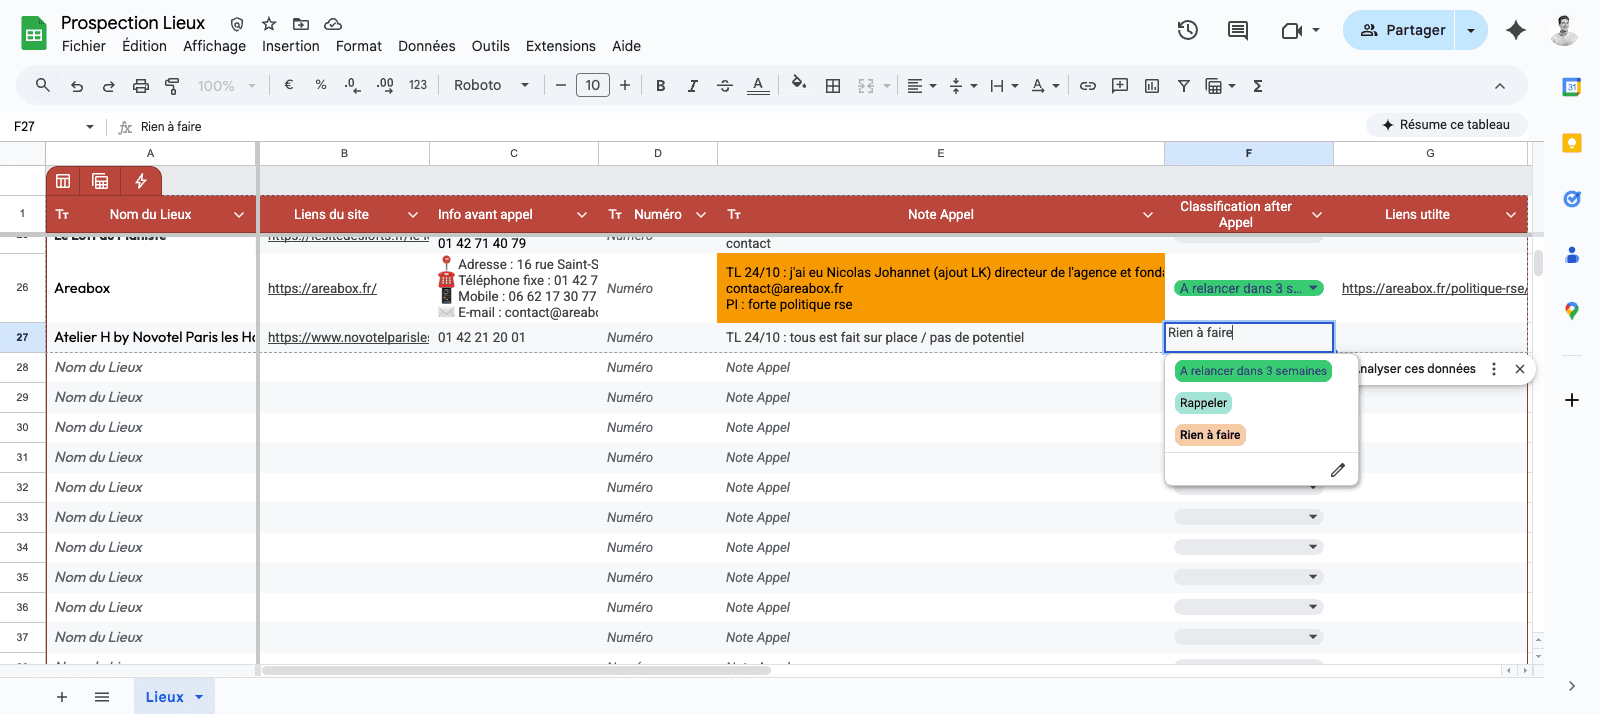Viewport: 1600px width, 714px height.
Task: Toggle bold formatting
Action: point(660,86)
